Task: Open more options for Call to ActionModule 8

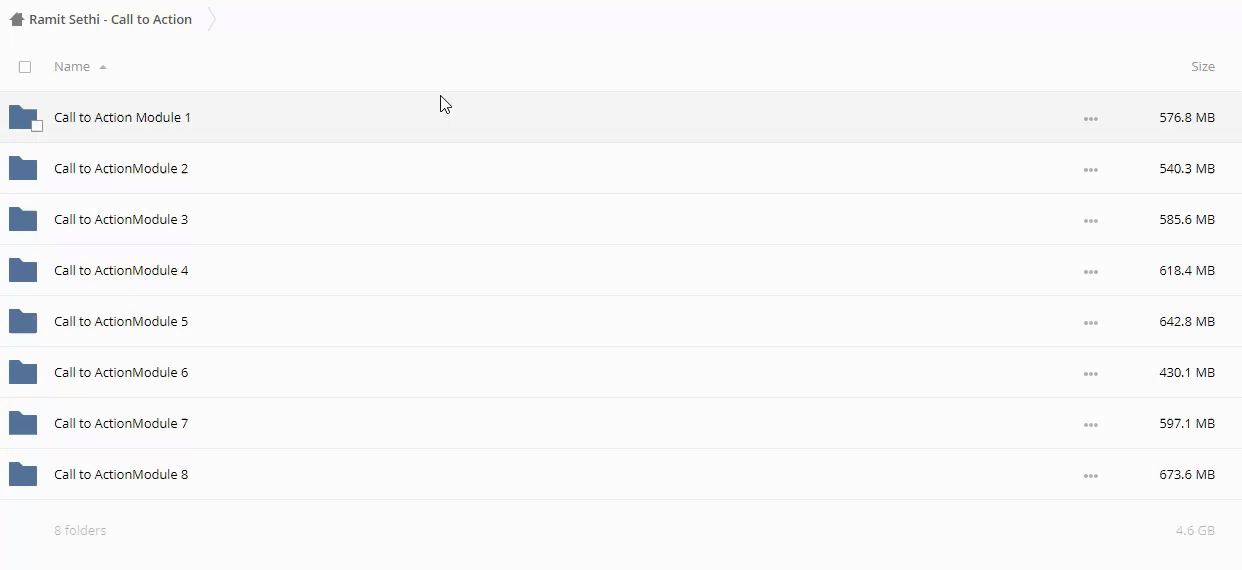Action: pyautogui.click(x=1090, y=476)
